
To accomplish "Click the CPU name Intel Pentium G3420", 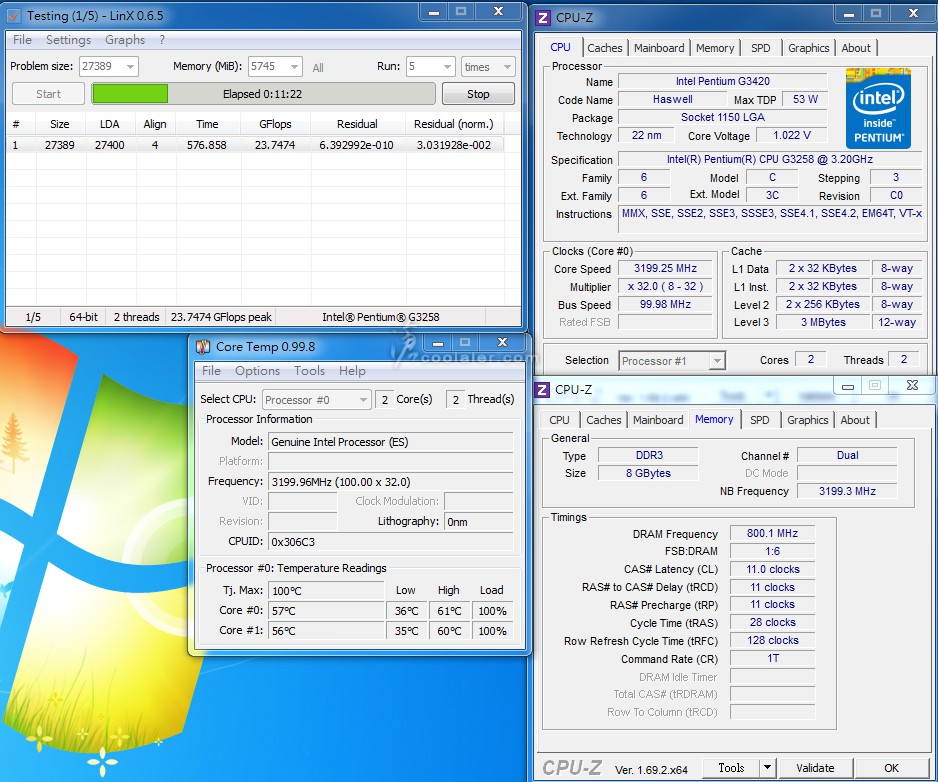I will [x=723, y=81].
